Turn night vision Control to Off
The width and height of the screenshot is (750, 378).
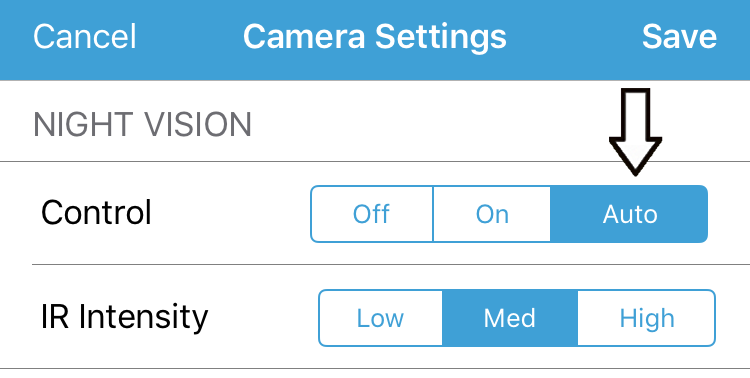tap(372, 214)
